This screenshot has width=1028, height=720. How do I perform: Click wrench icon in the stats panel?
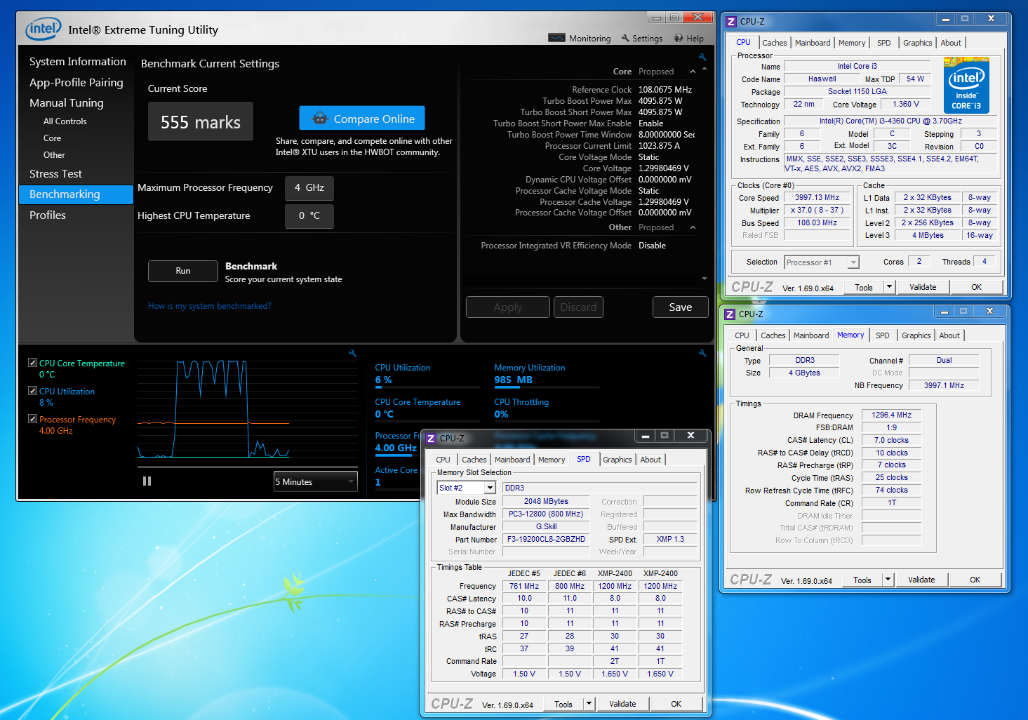click(x=702, y=353)
